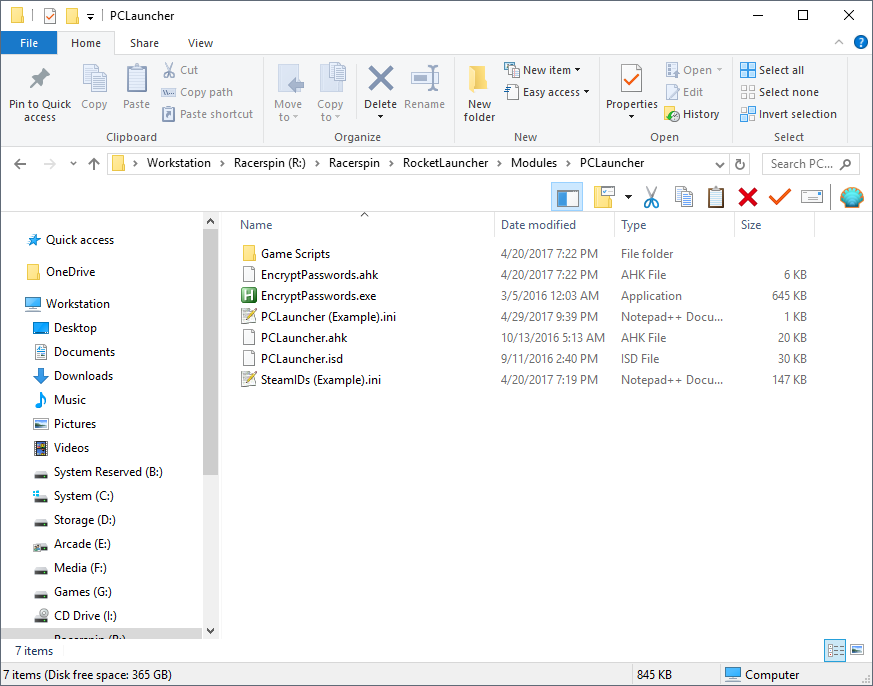This screenshot has width=873, height=686.
Task: Open the Delete dropdown arrow
Action: [380, 116]
